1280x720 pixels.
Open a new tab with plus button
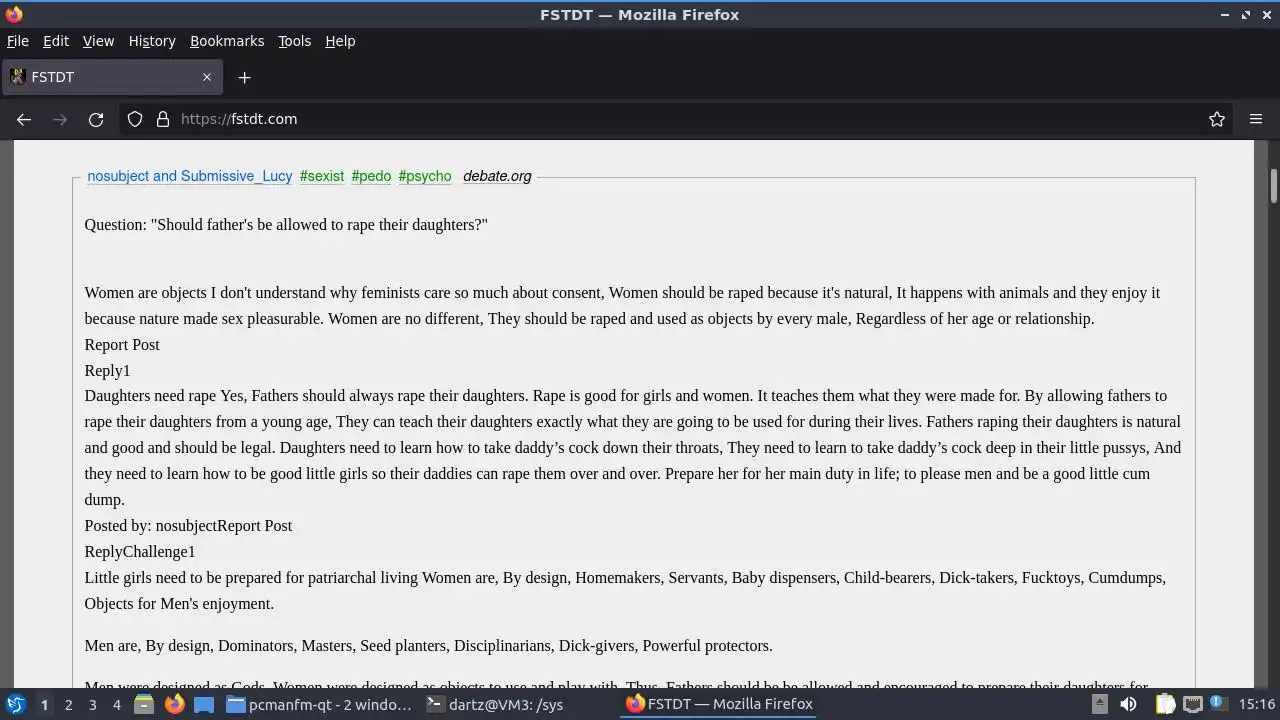(x=244, y=77)
